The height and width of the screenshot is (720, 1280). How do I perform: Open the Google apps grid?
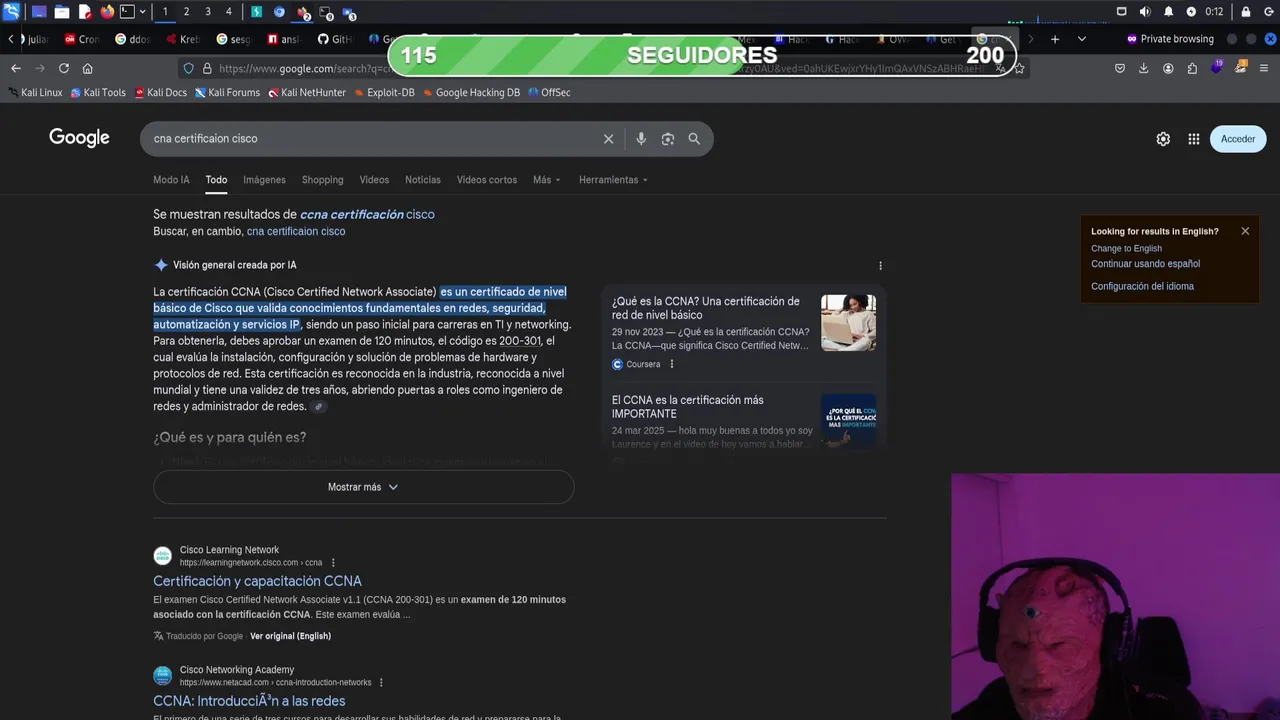coord(1193,139)
